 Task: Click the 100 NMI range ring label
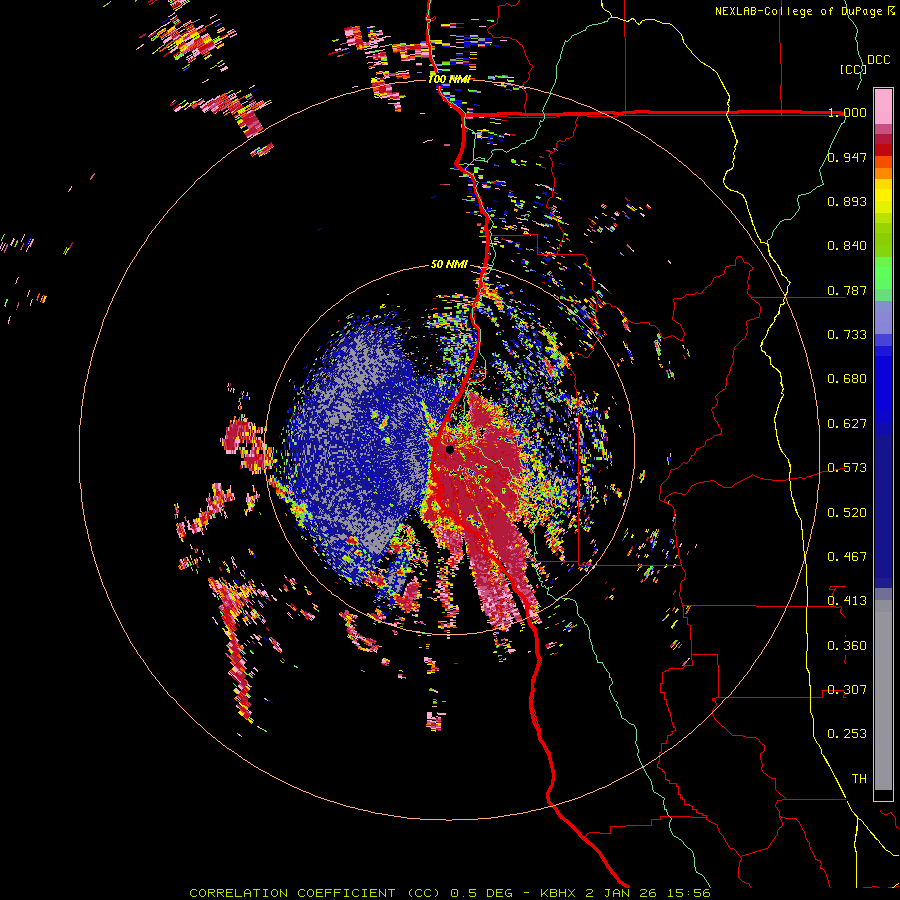(x=449, y=79)
